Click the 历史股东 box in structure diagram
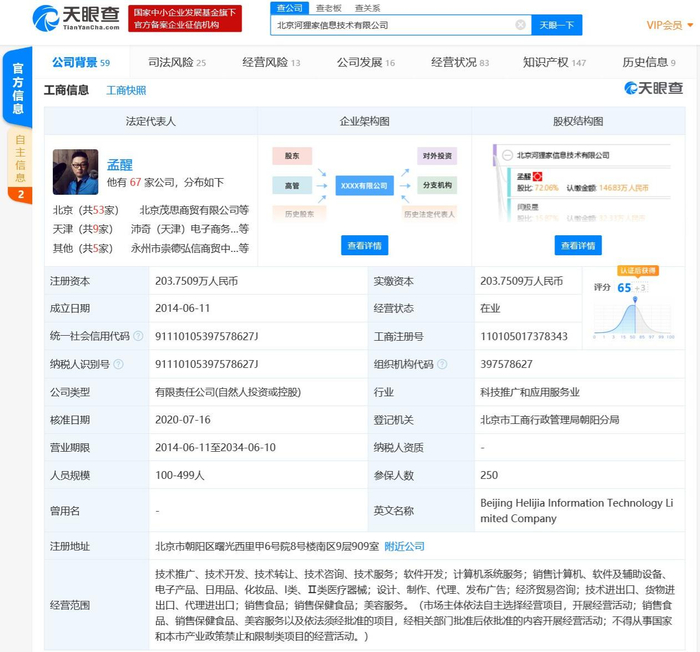 (x=299, y=214)
